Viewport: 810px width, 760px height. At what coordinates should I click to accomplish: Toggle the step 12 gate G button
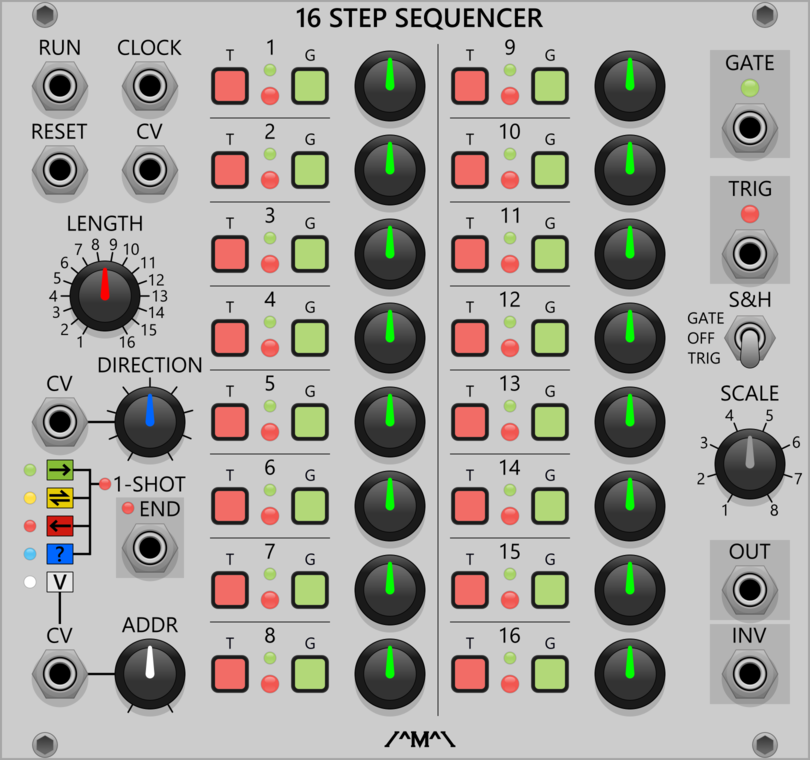tap(550, 338)
